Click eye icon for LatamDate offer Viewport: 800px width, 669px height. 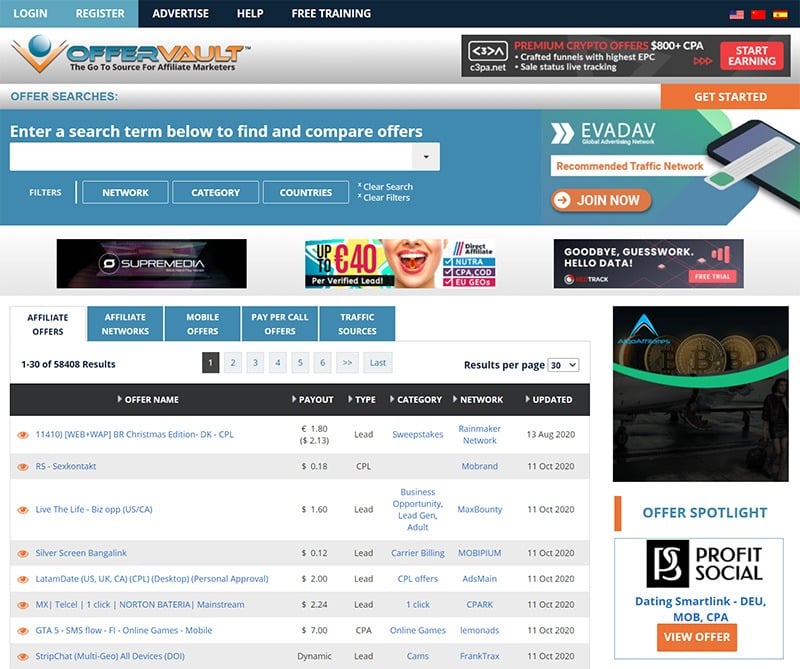point(22,579)
